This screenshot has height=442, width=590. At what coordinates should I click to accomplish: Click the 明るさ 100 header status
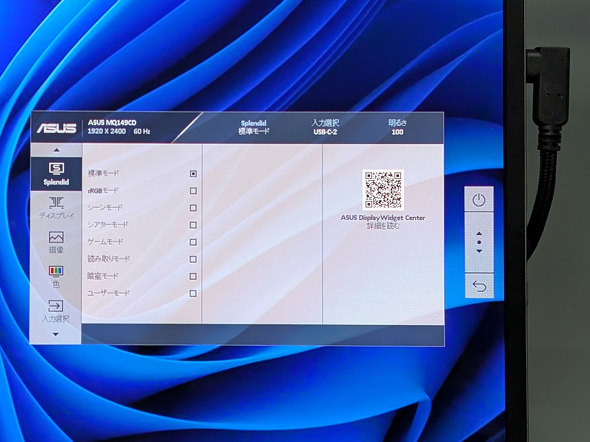[x=397, y=127]
